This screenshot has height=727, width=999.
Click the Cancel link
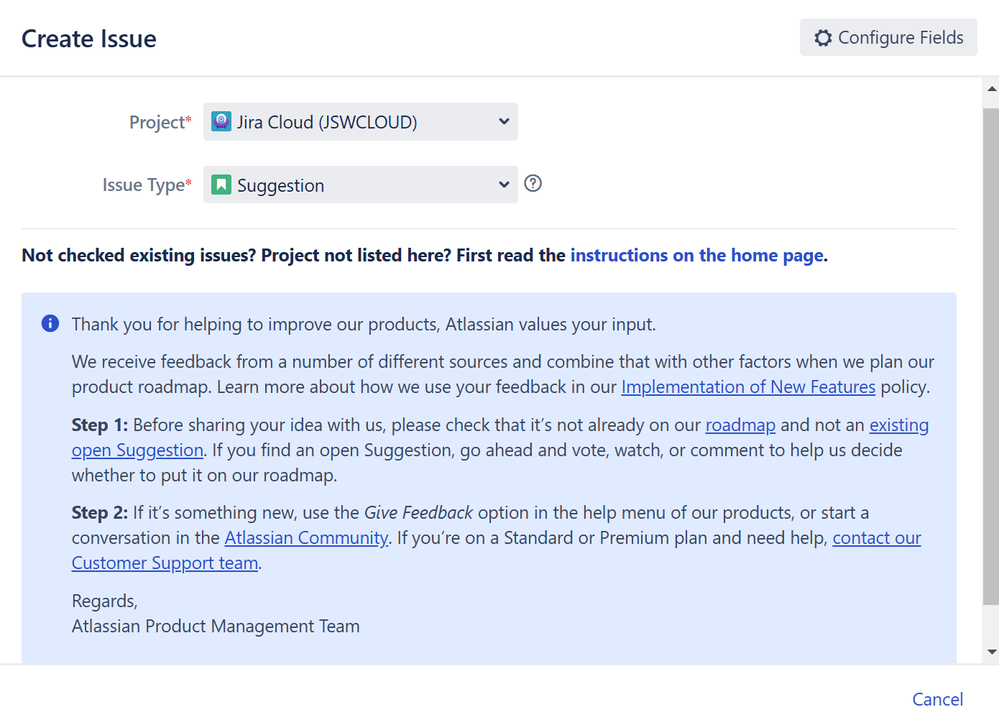937,699
